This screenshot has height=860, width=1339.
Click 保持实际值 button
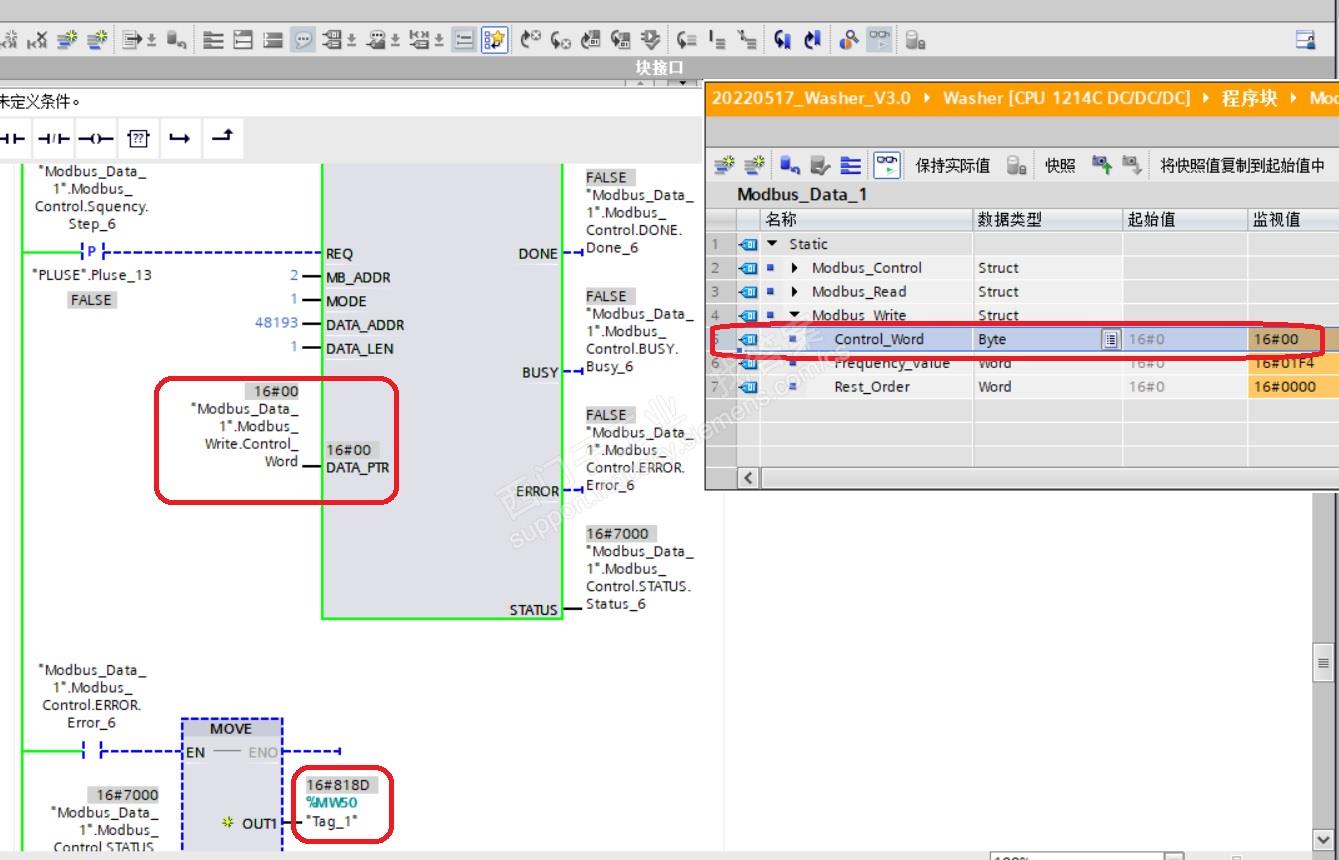(x=953, y=165)
